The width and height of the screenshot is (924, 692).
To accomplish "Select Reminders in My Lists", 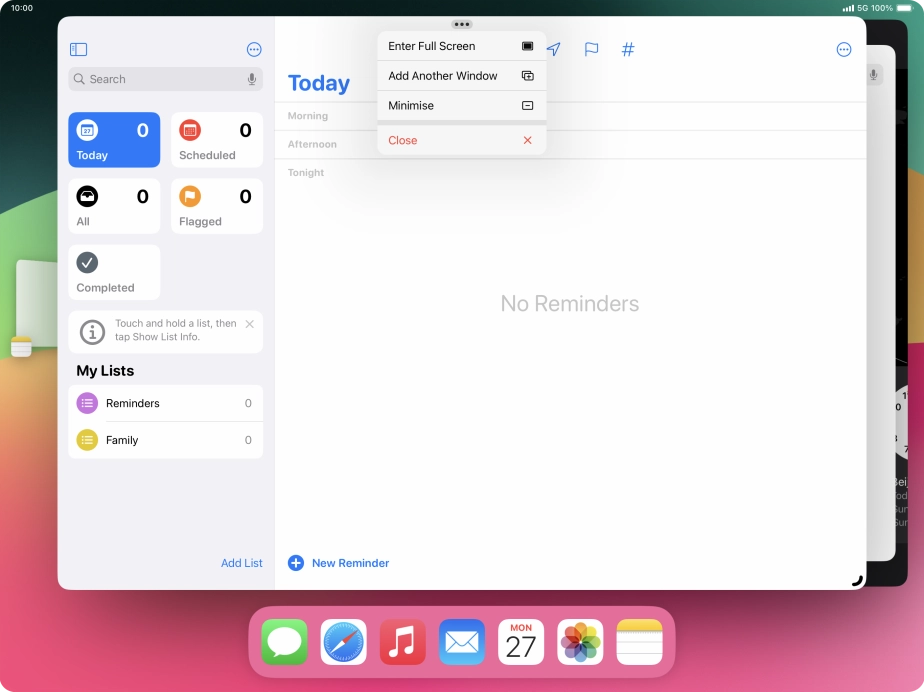I will 165,403.
